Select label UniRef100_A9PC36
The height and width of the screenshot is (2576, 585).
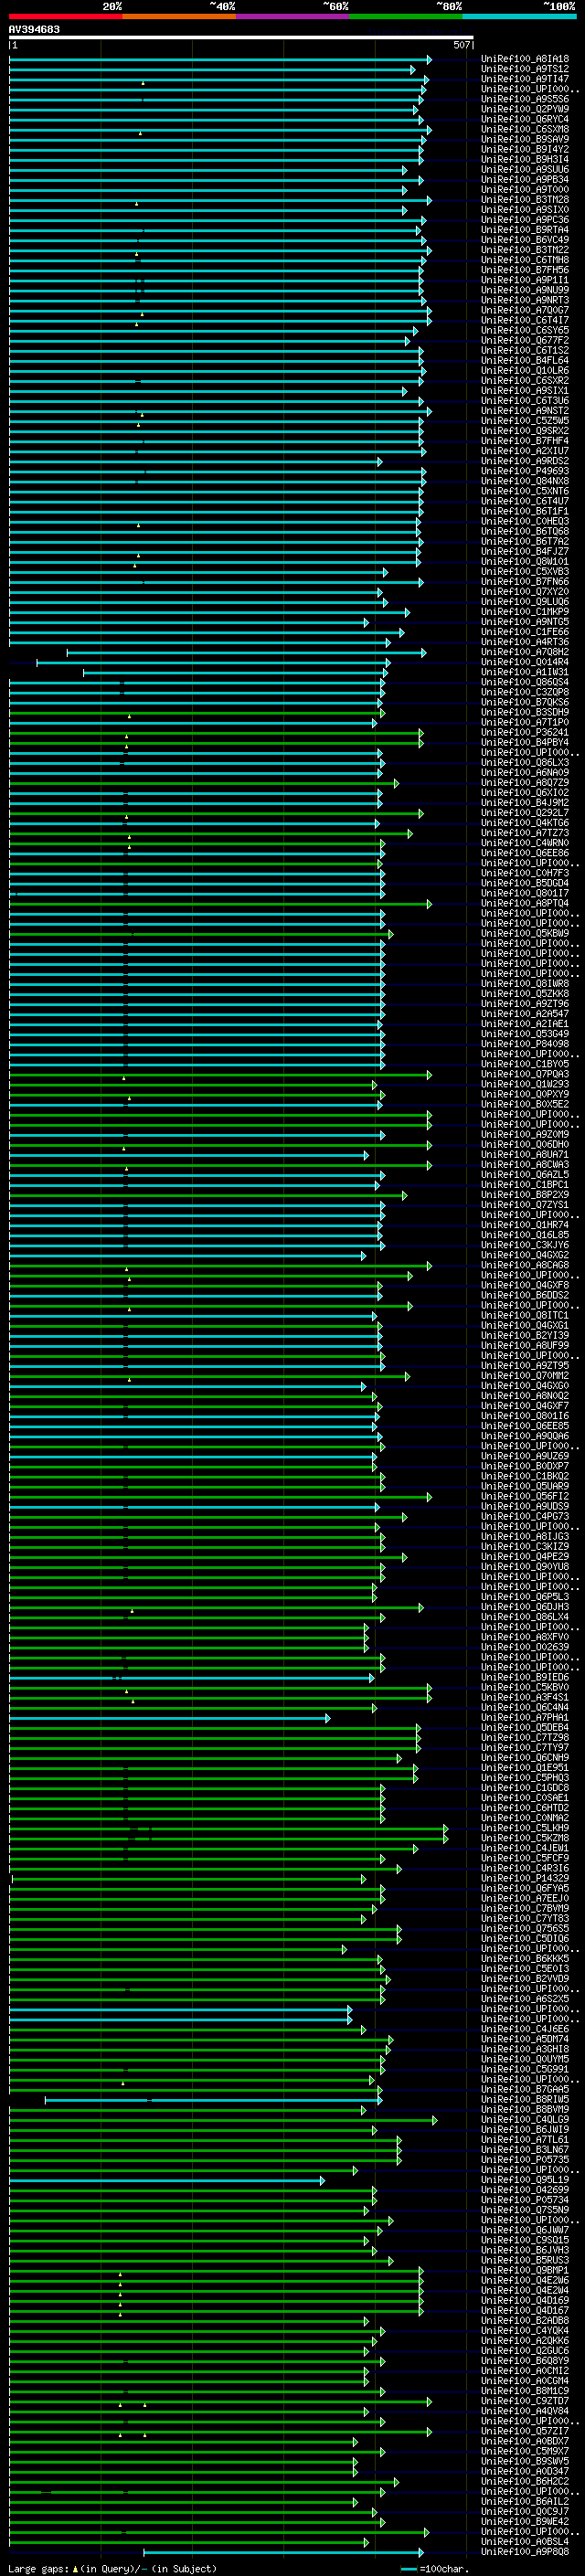(x=525, y=220)
